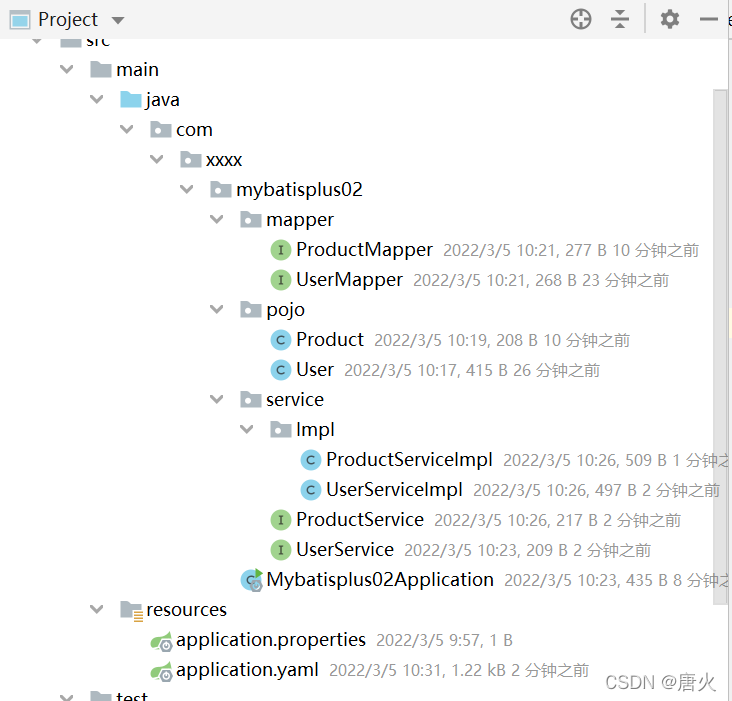The height and width of the screenshot is (701, 732).
Task: Select the mybatisplus02 package label
Action: [x=299, y=190]
